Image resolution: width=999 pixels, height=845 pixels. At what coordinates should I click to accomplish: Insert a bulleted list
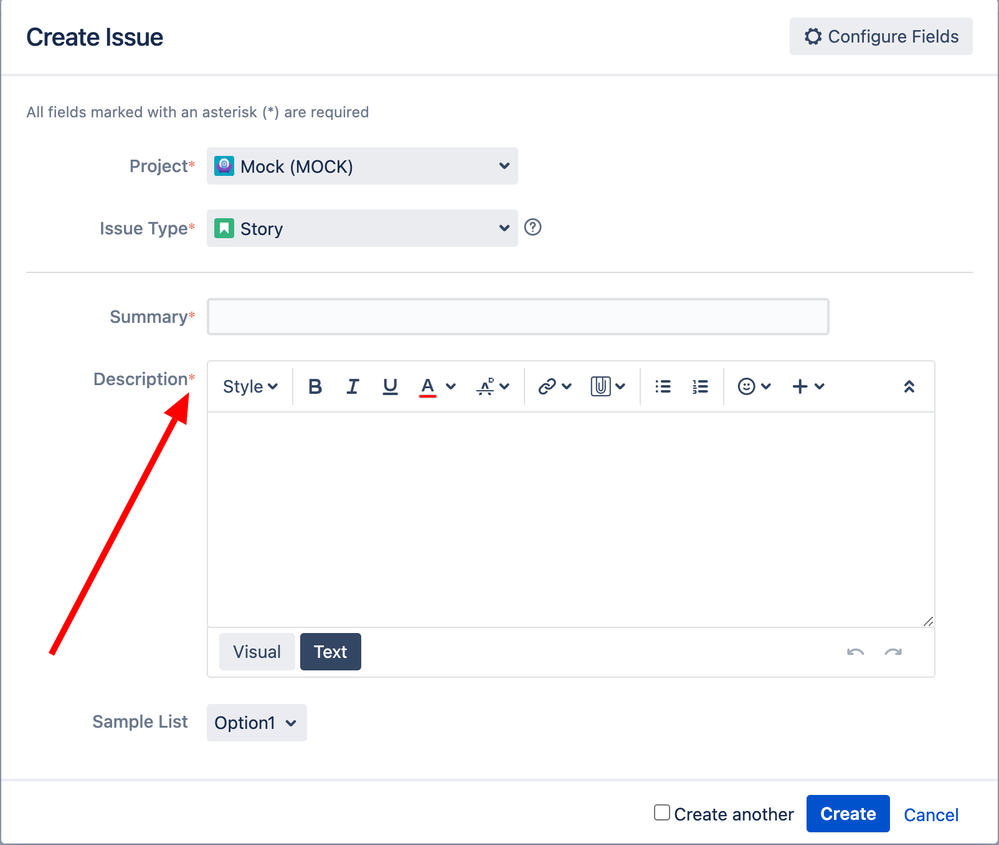663,386
